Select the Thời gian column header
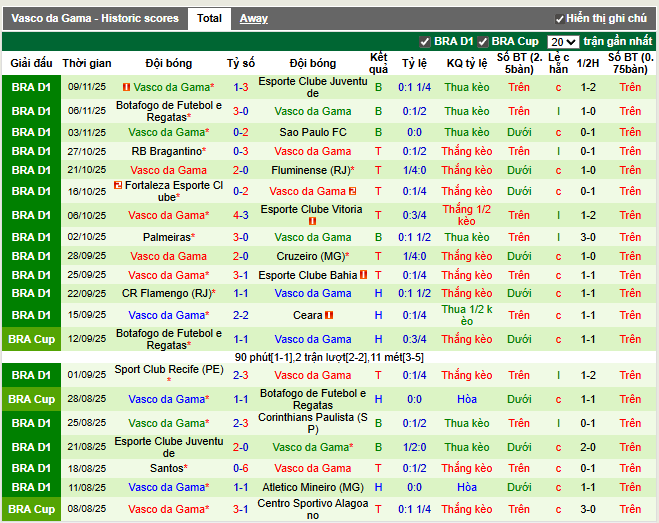The height and width of the screenshot is (523, 659). click(87, 63)
